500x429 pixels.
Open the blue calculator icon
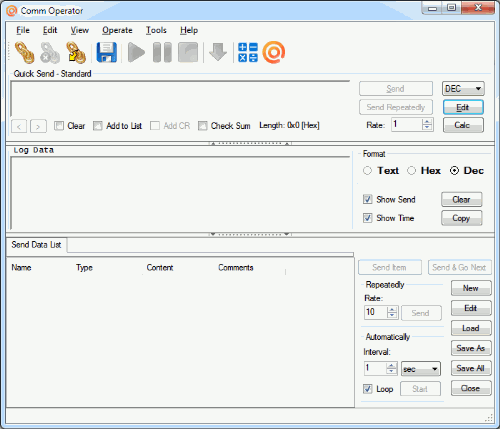click(x=248, y=52)
